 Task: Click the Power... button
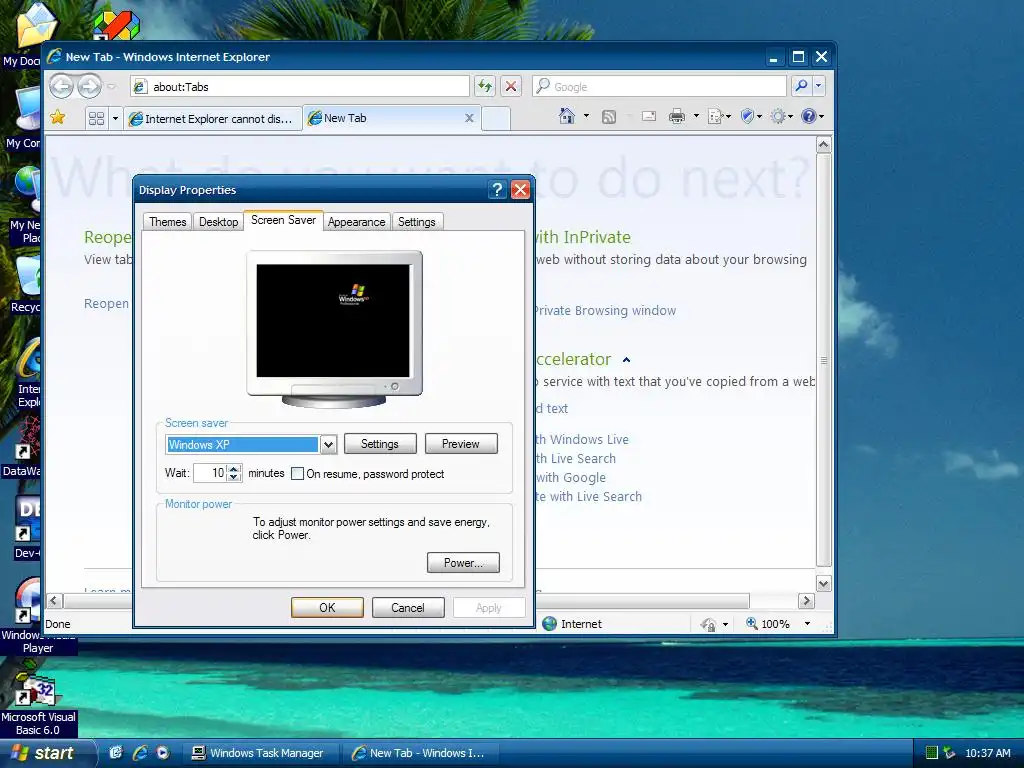(463, 563)
